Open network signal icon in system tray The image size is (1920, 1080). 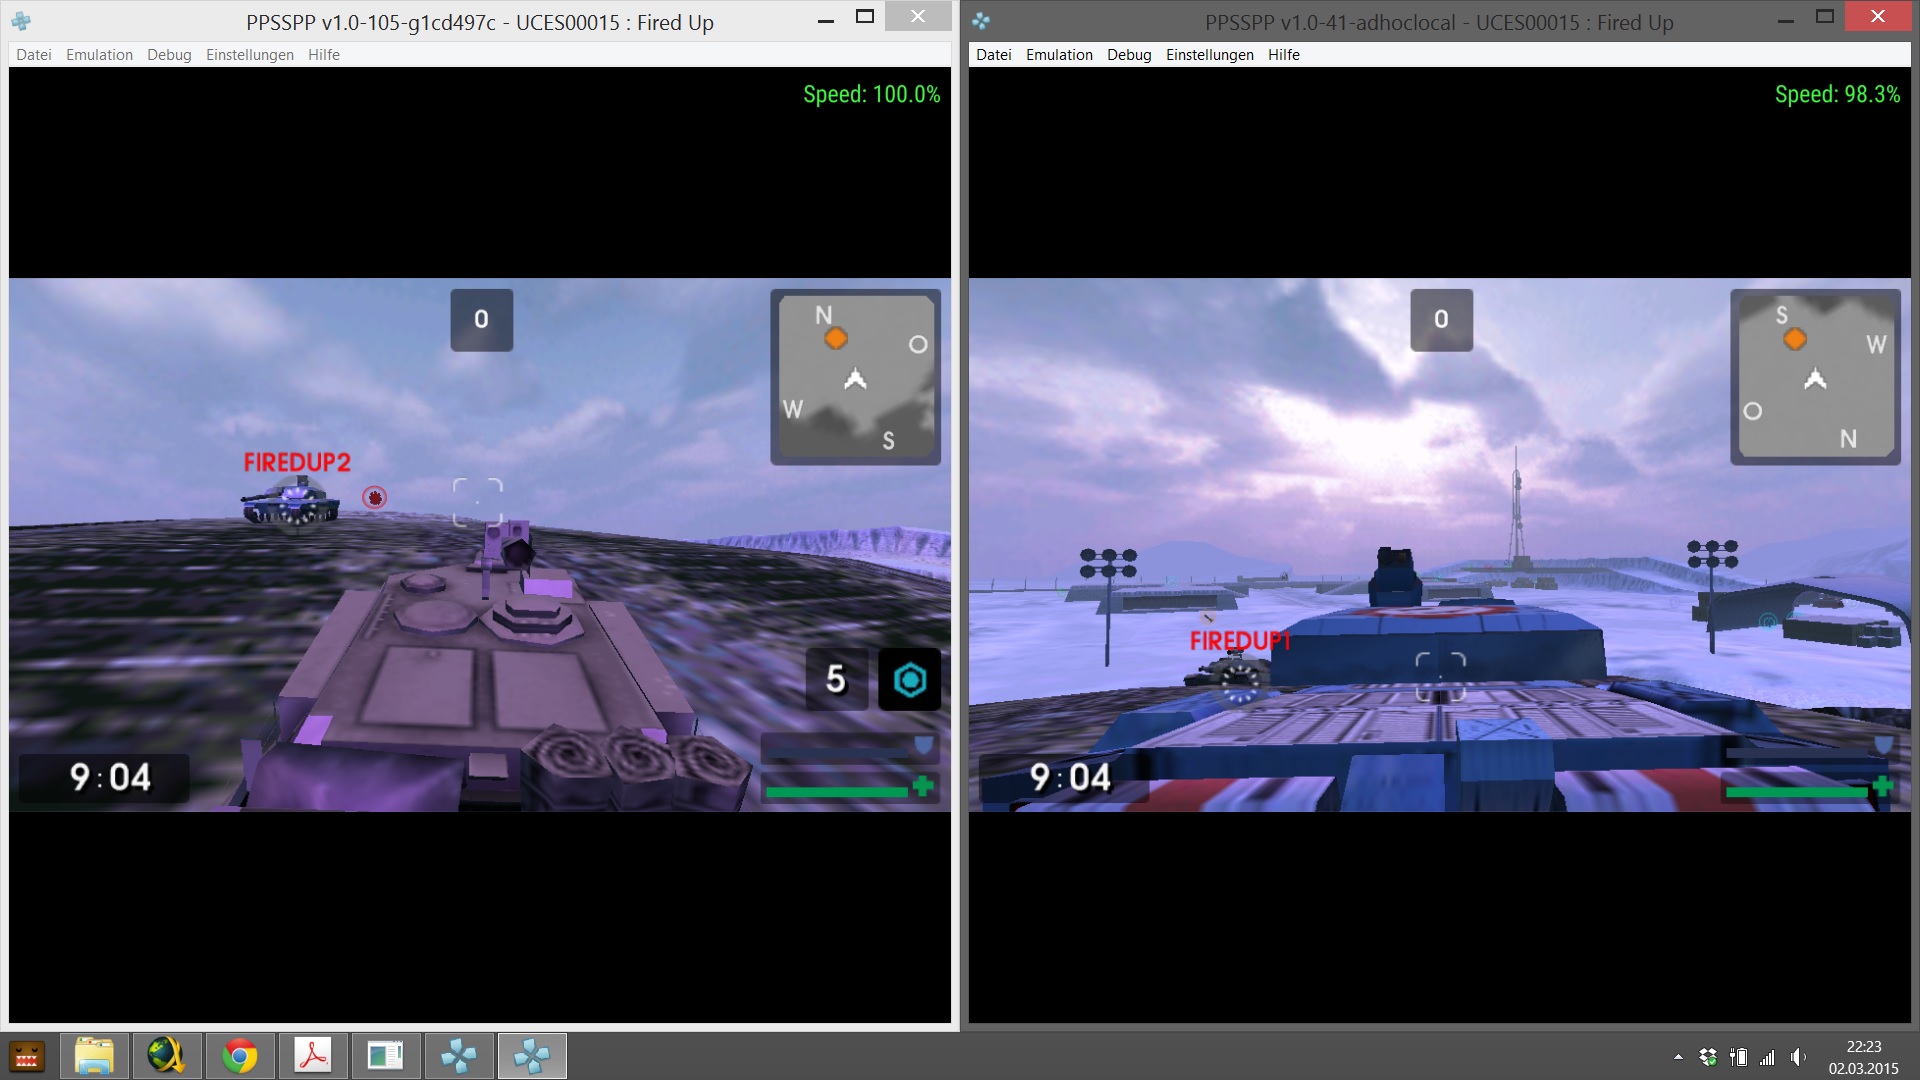point(1768,1057)
